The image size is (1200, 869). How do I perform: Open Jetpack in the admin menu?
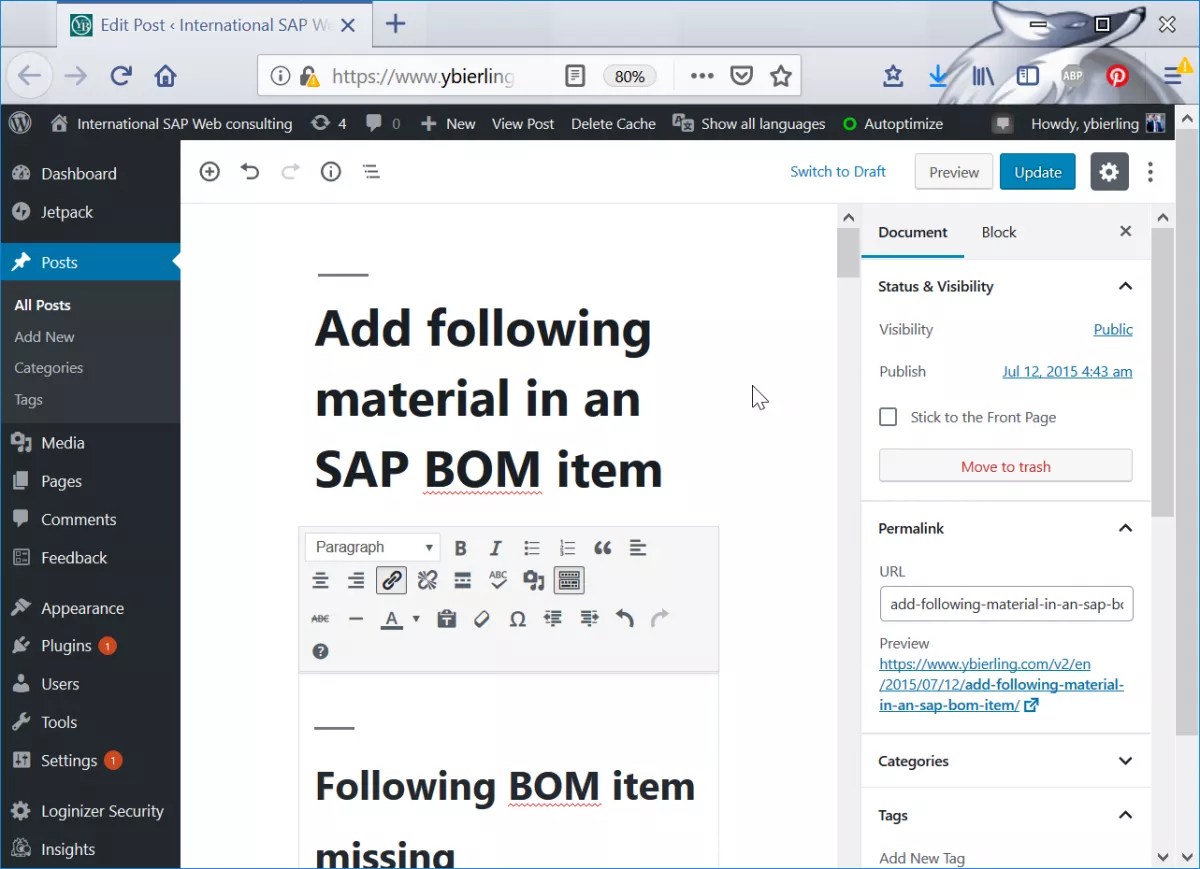(x=66, y=212)
